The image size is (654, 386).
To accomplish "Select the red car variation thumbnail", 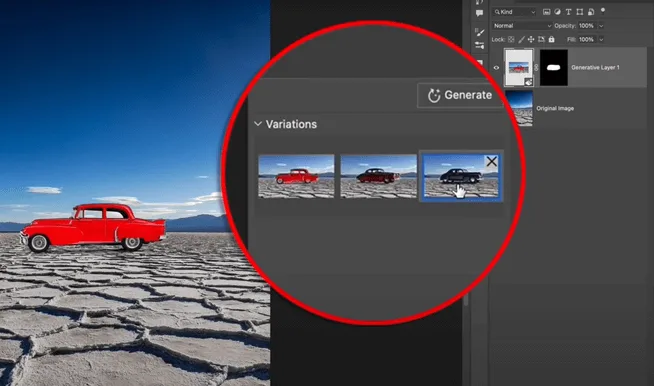I will [296, 177].
